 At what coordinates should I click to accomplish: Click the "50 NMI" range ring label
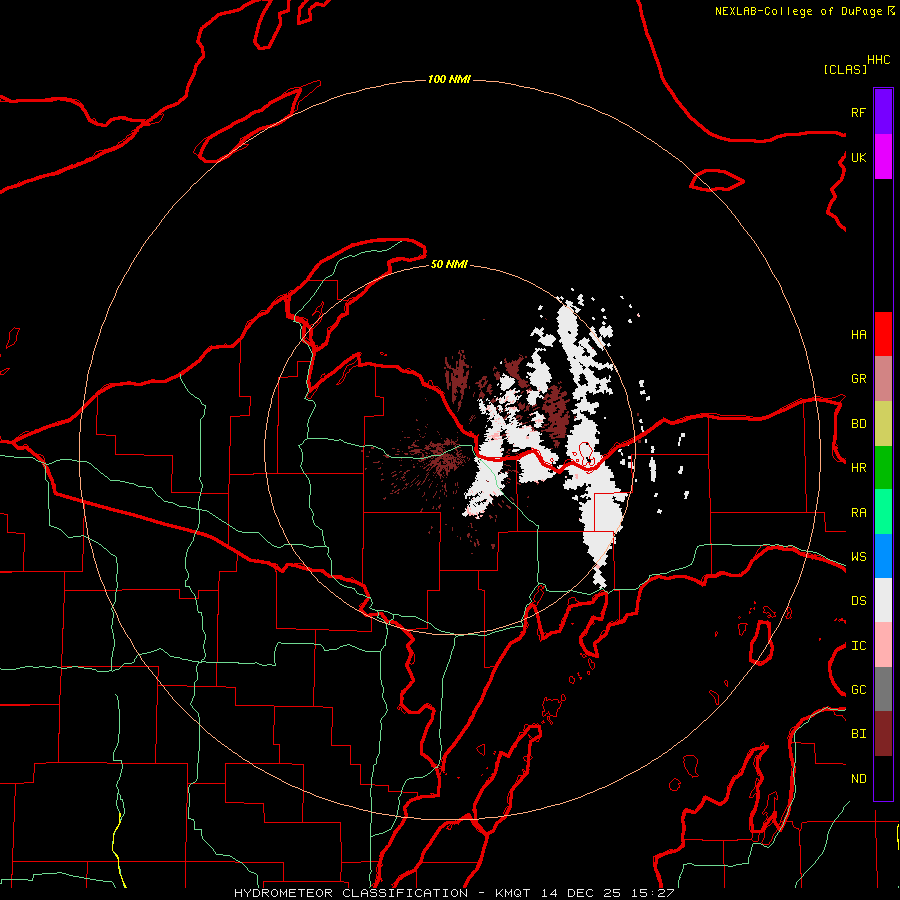coord(449,264)
